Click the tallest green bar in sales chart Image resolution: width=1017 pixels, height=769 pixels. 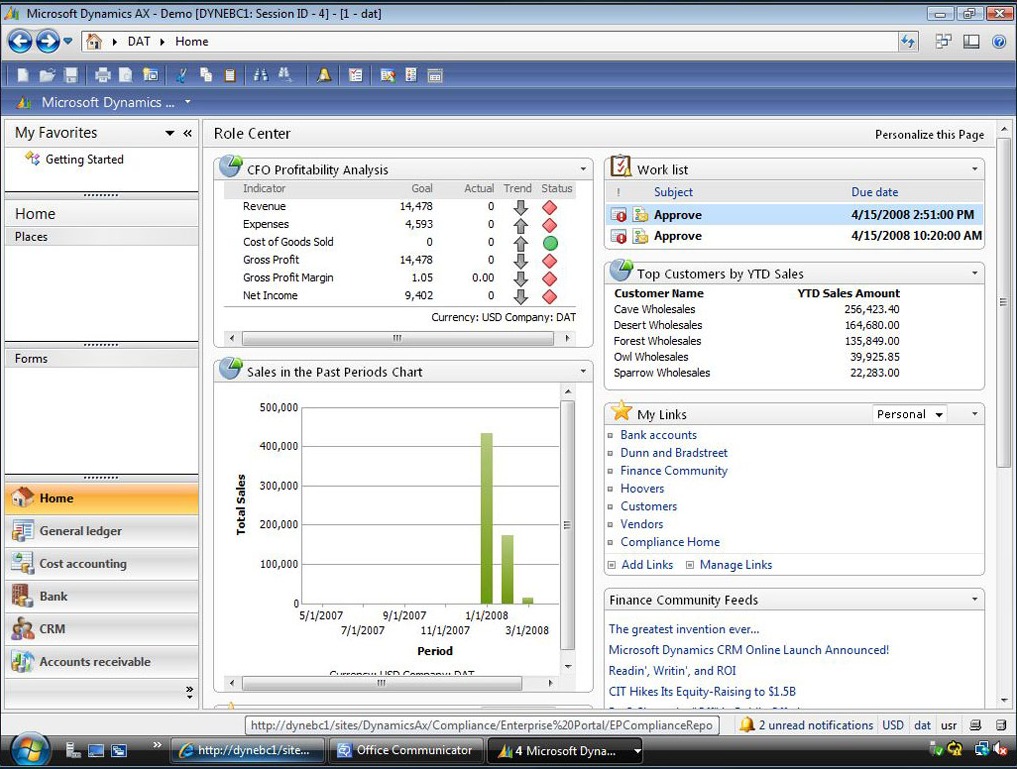coord(486,518)
